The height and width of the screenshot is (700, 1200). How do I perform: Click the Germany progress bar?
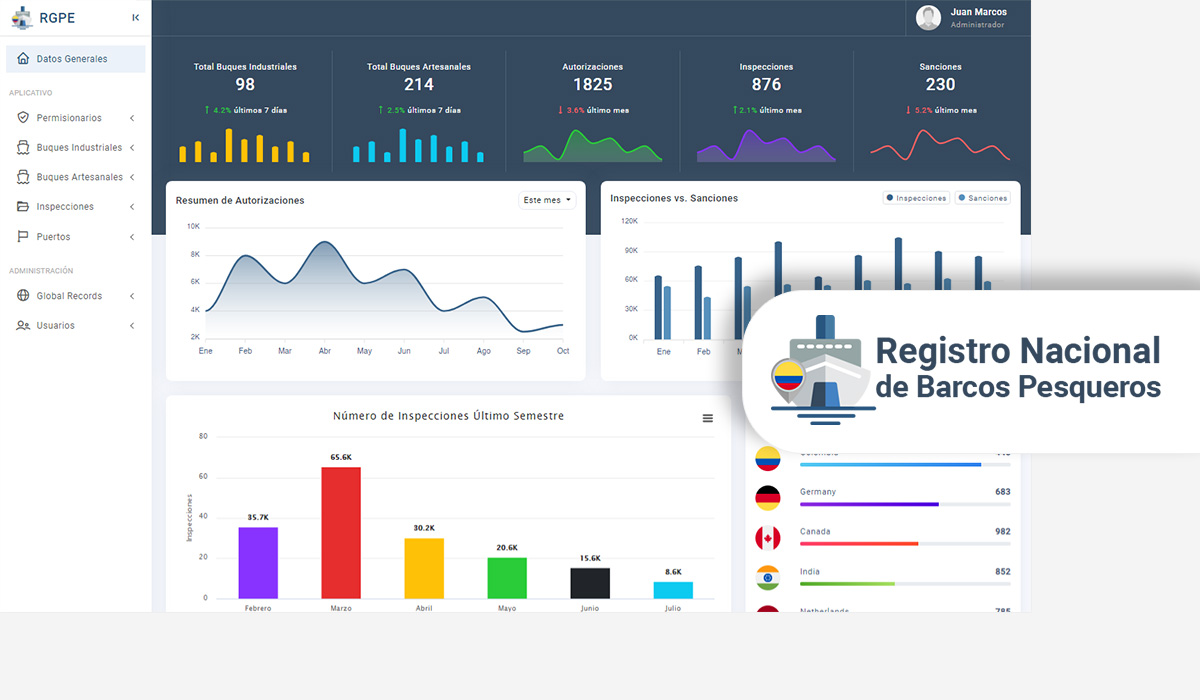pyautogui.click(x=904, y=504)
